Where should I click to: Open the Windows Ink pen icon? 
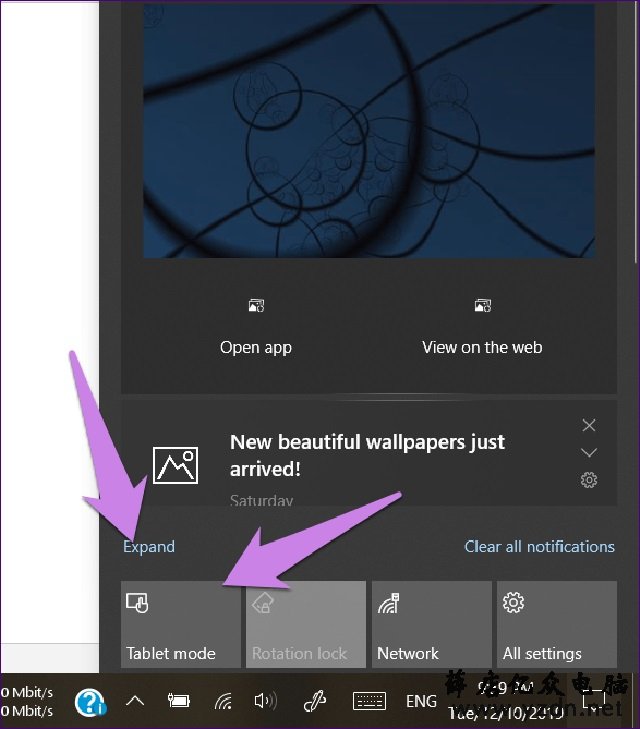[315, 700]
